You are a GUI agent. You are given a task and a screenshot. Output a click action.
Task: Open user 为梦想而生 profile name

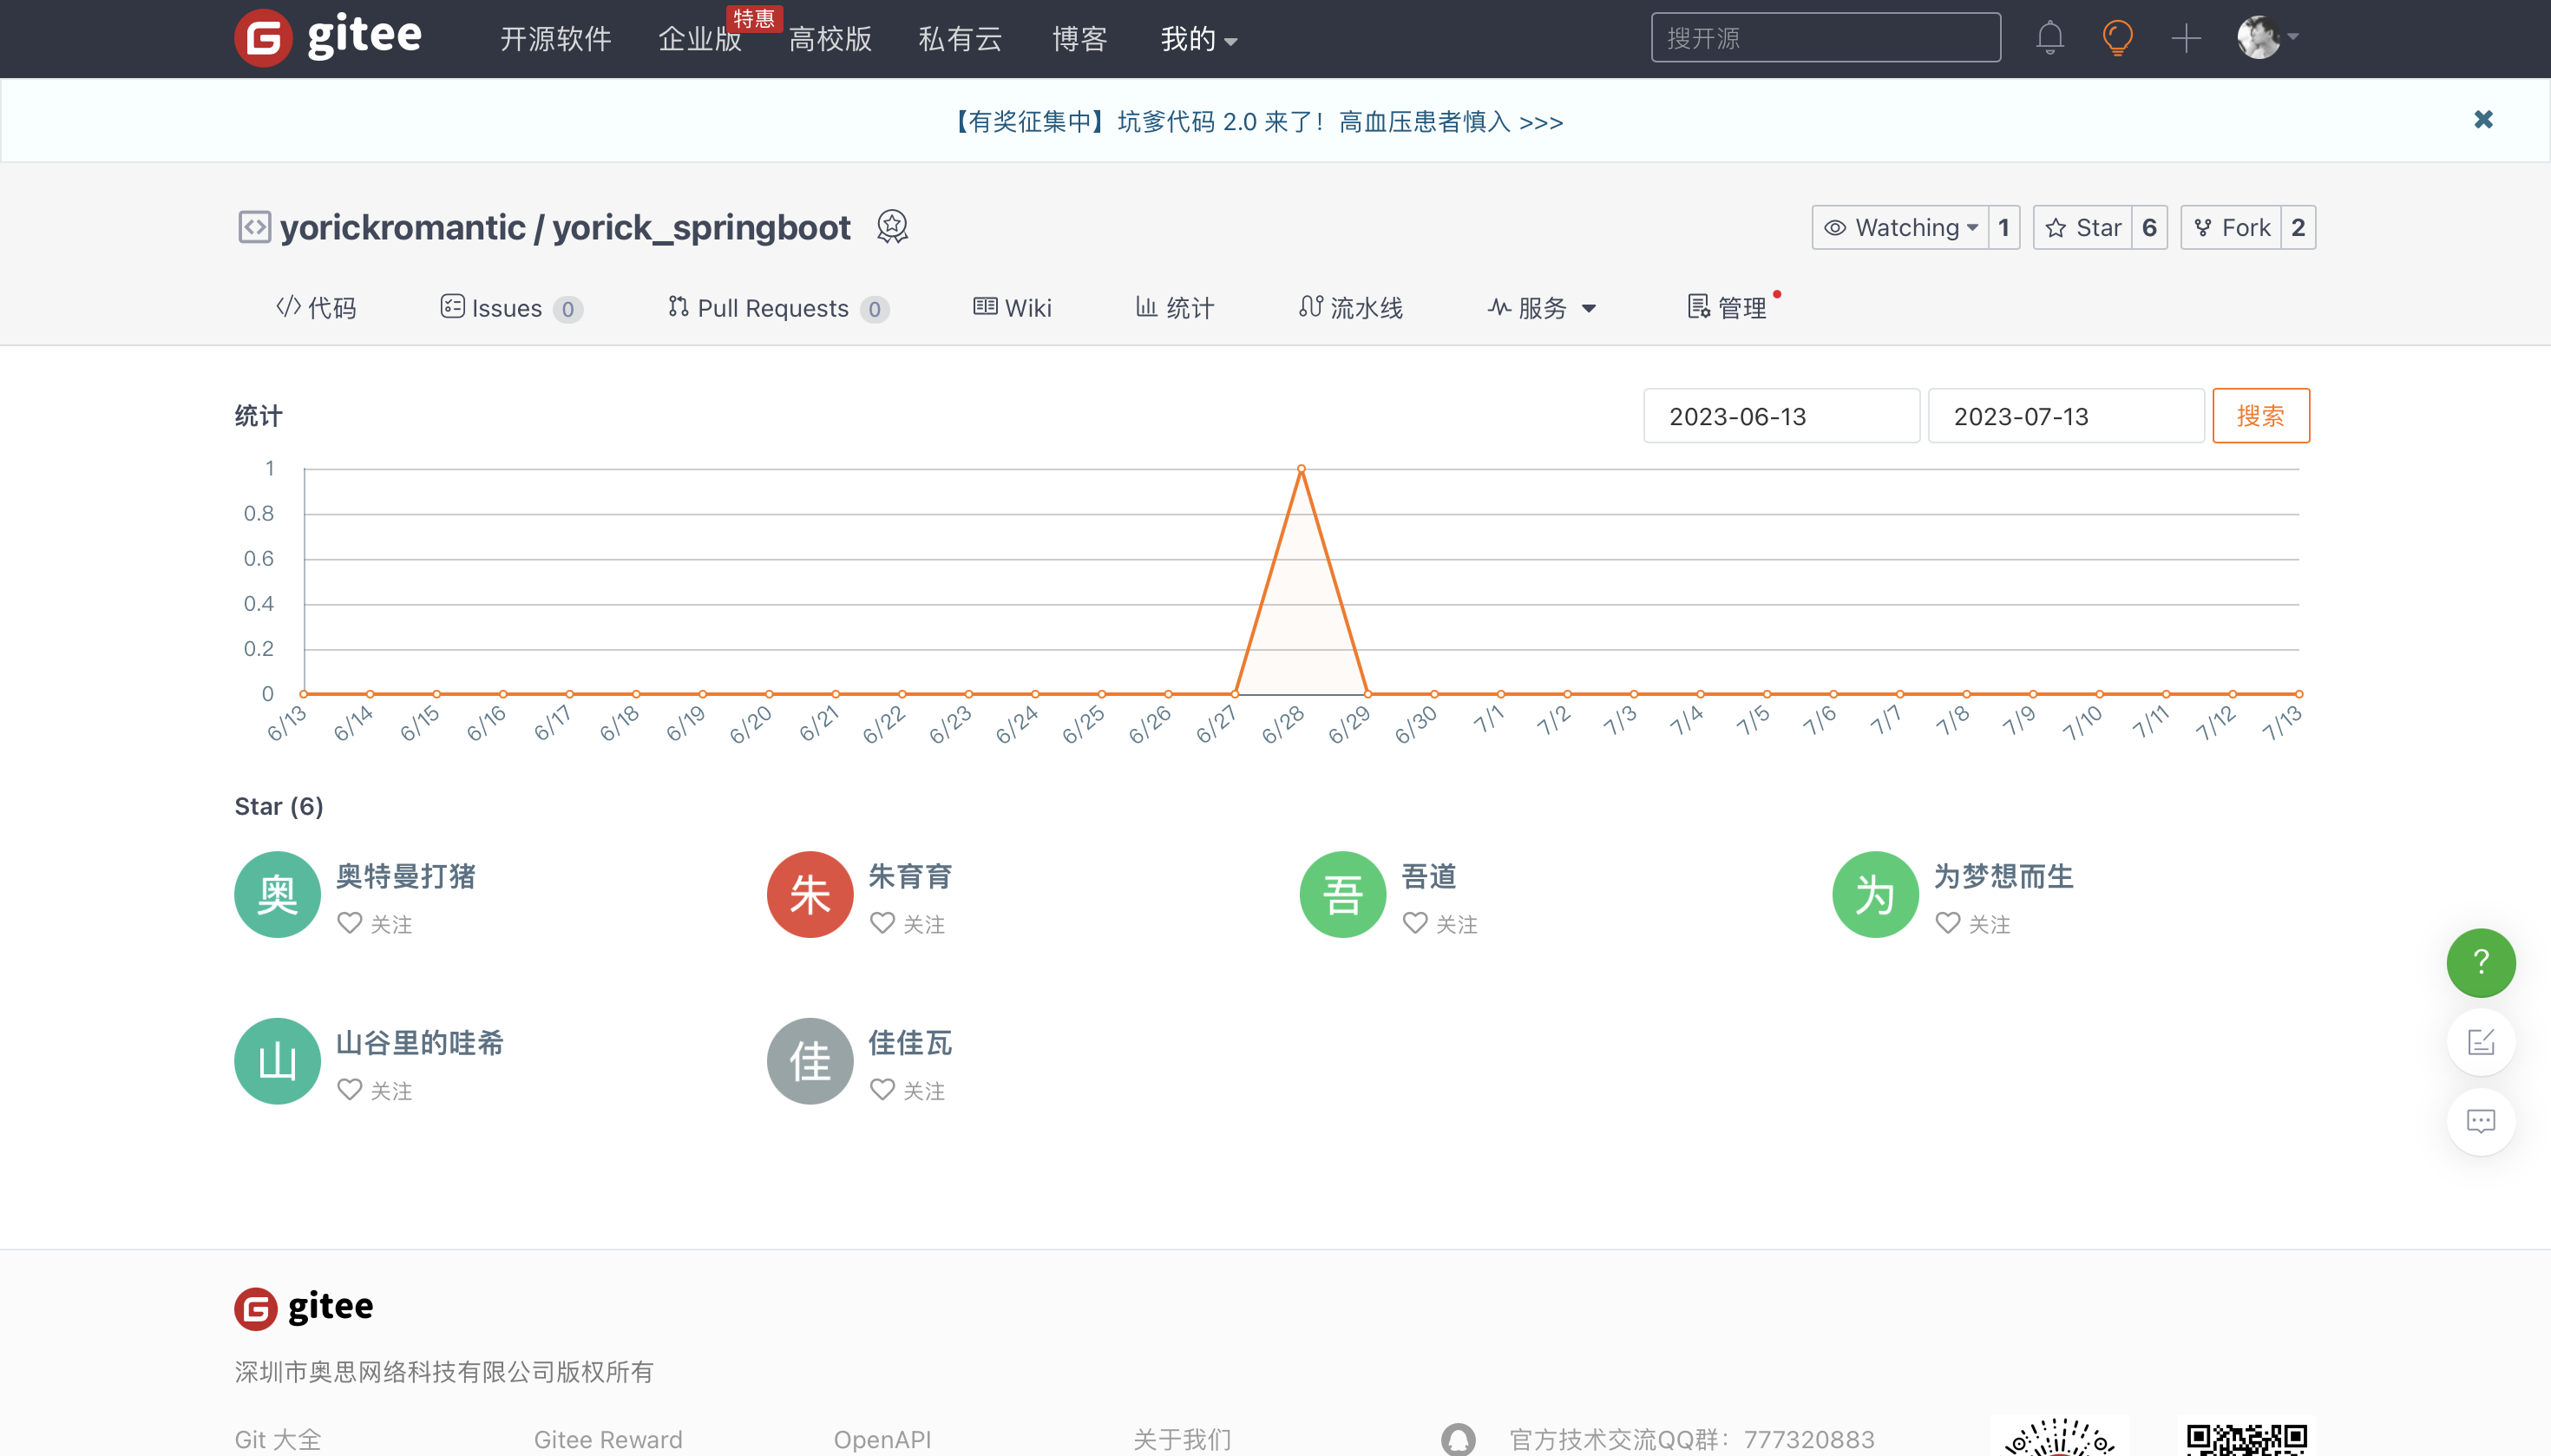coord(2003,876)
